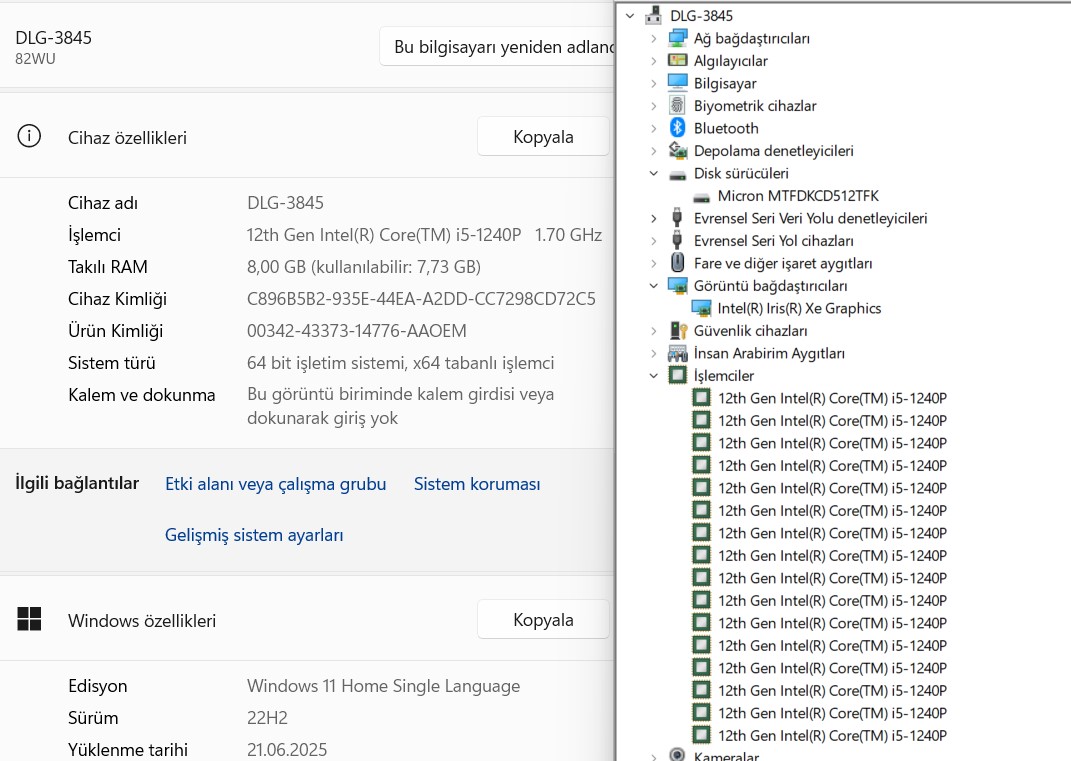This screenshot has width=1071, height=761.
Task: Collapse the Görüntü bağdaştırıcıları chevron
Action: pyautogui.click(x=654, y=286)
